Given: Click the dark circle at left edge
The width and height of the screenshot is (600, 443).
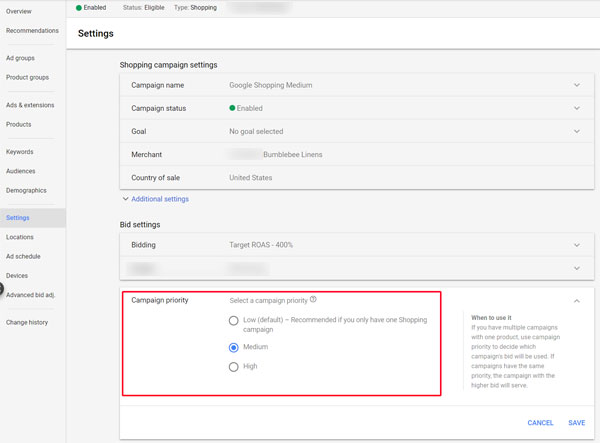Looking at the screenshot, I should [1, 288].
